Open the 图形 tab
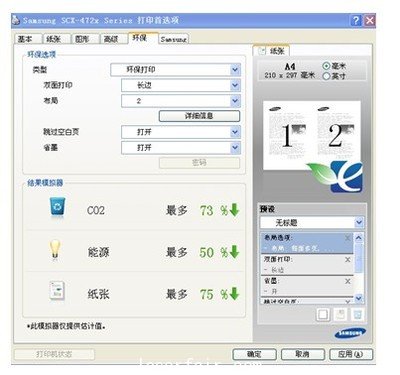This screenshot has height=375, width=400. point(85,39)
